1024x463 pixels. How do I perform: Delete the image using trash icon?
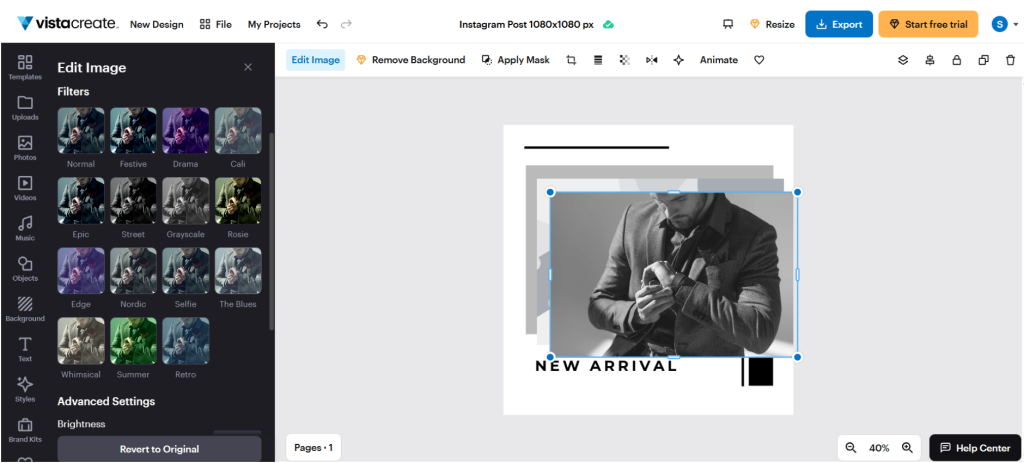[1009, 60]
